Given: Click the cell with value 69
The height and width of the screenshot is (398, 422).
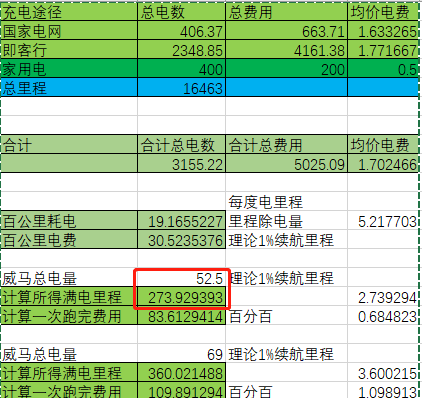Looking at the screenshot, I should tap(181, 354).
